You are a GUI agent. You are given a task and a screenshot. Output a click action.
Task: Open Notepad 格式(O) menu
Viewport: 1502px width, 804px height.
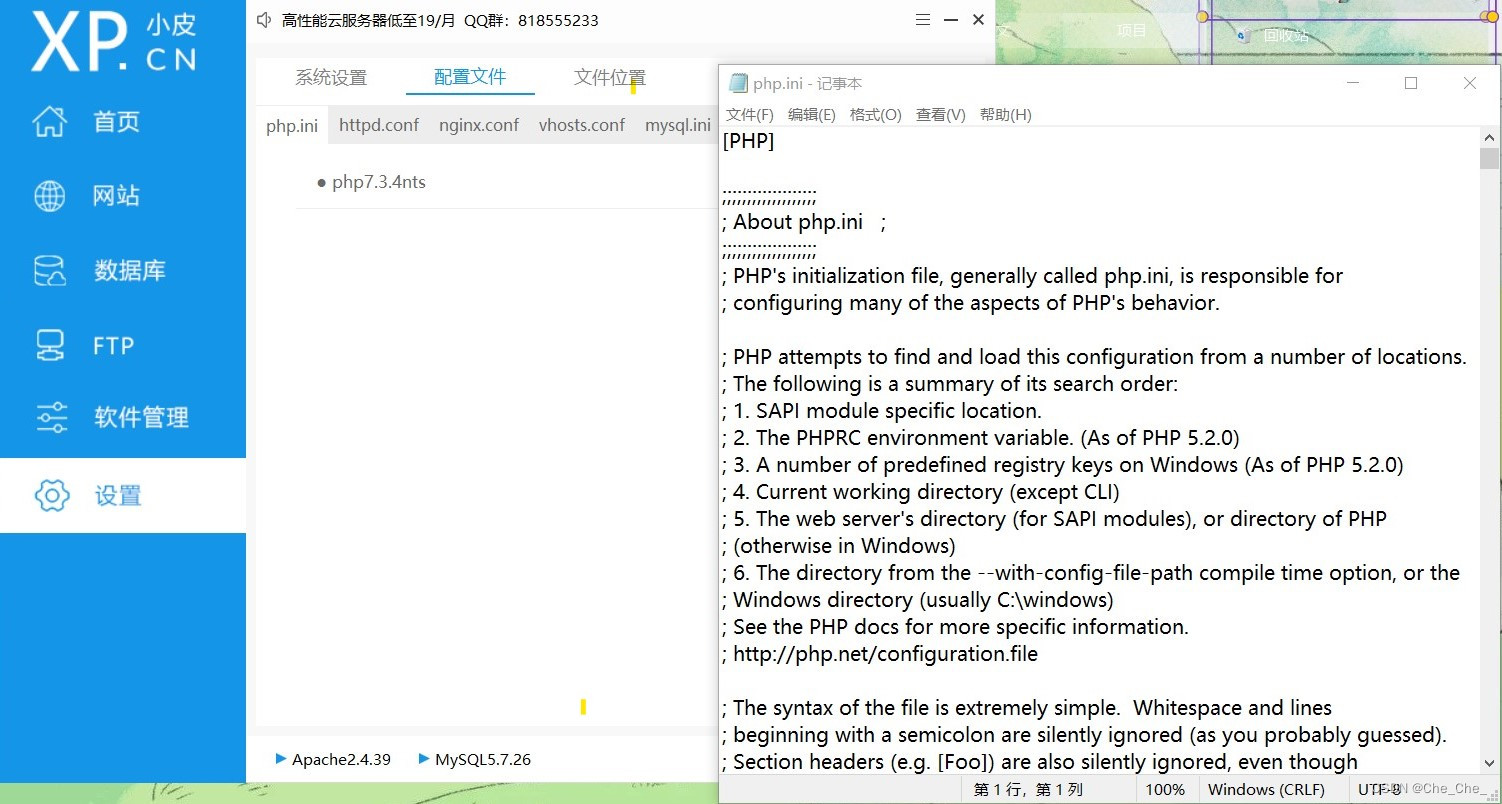point(876,115)
